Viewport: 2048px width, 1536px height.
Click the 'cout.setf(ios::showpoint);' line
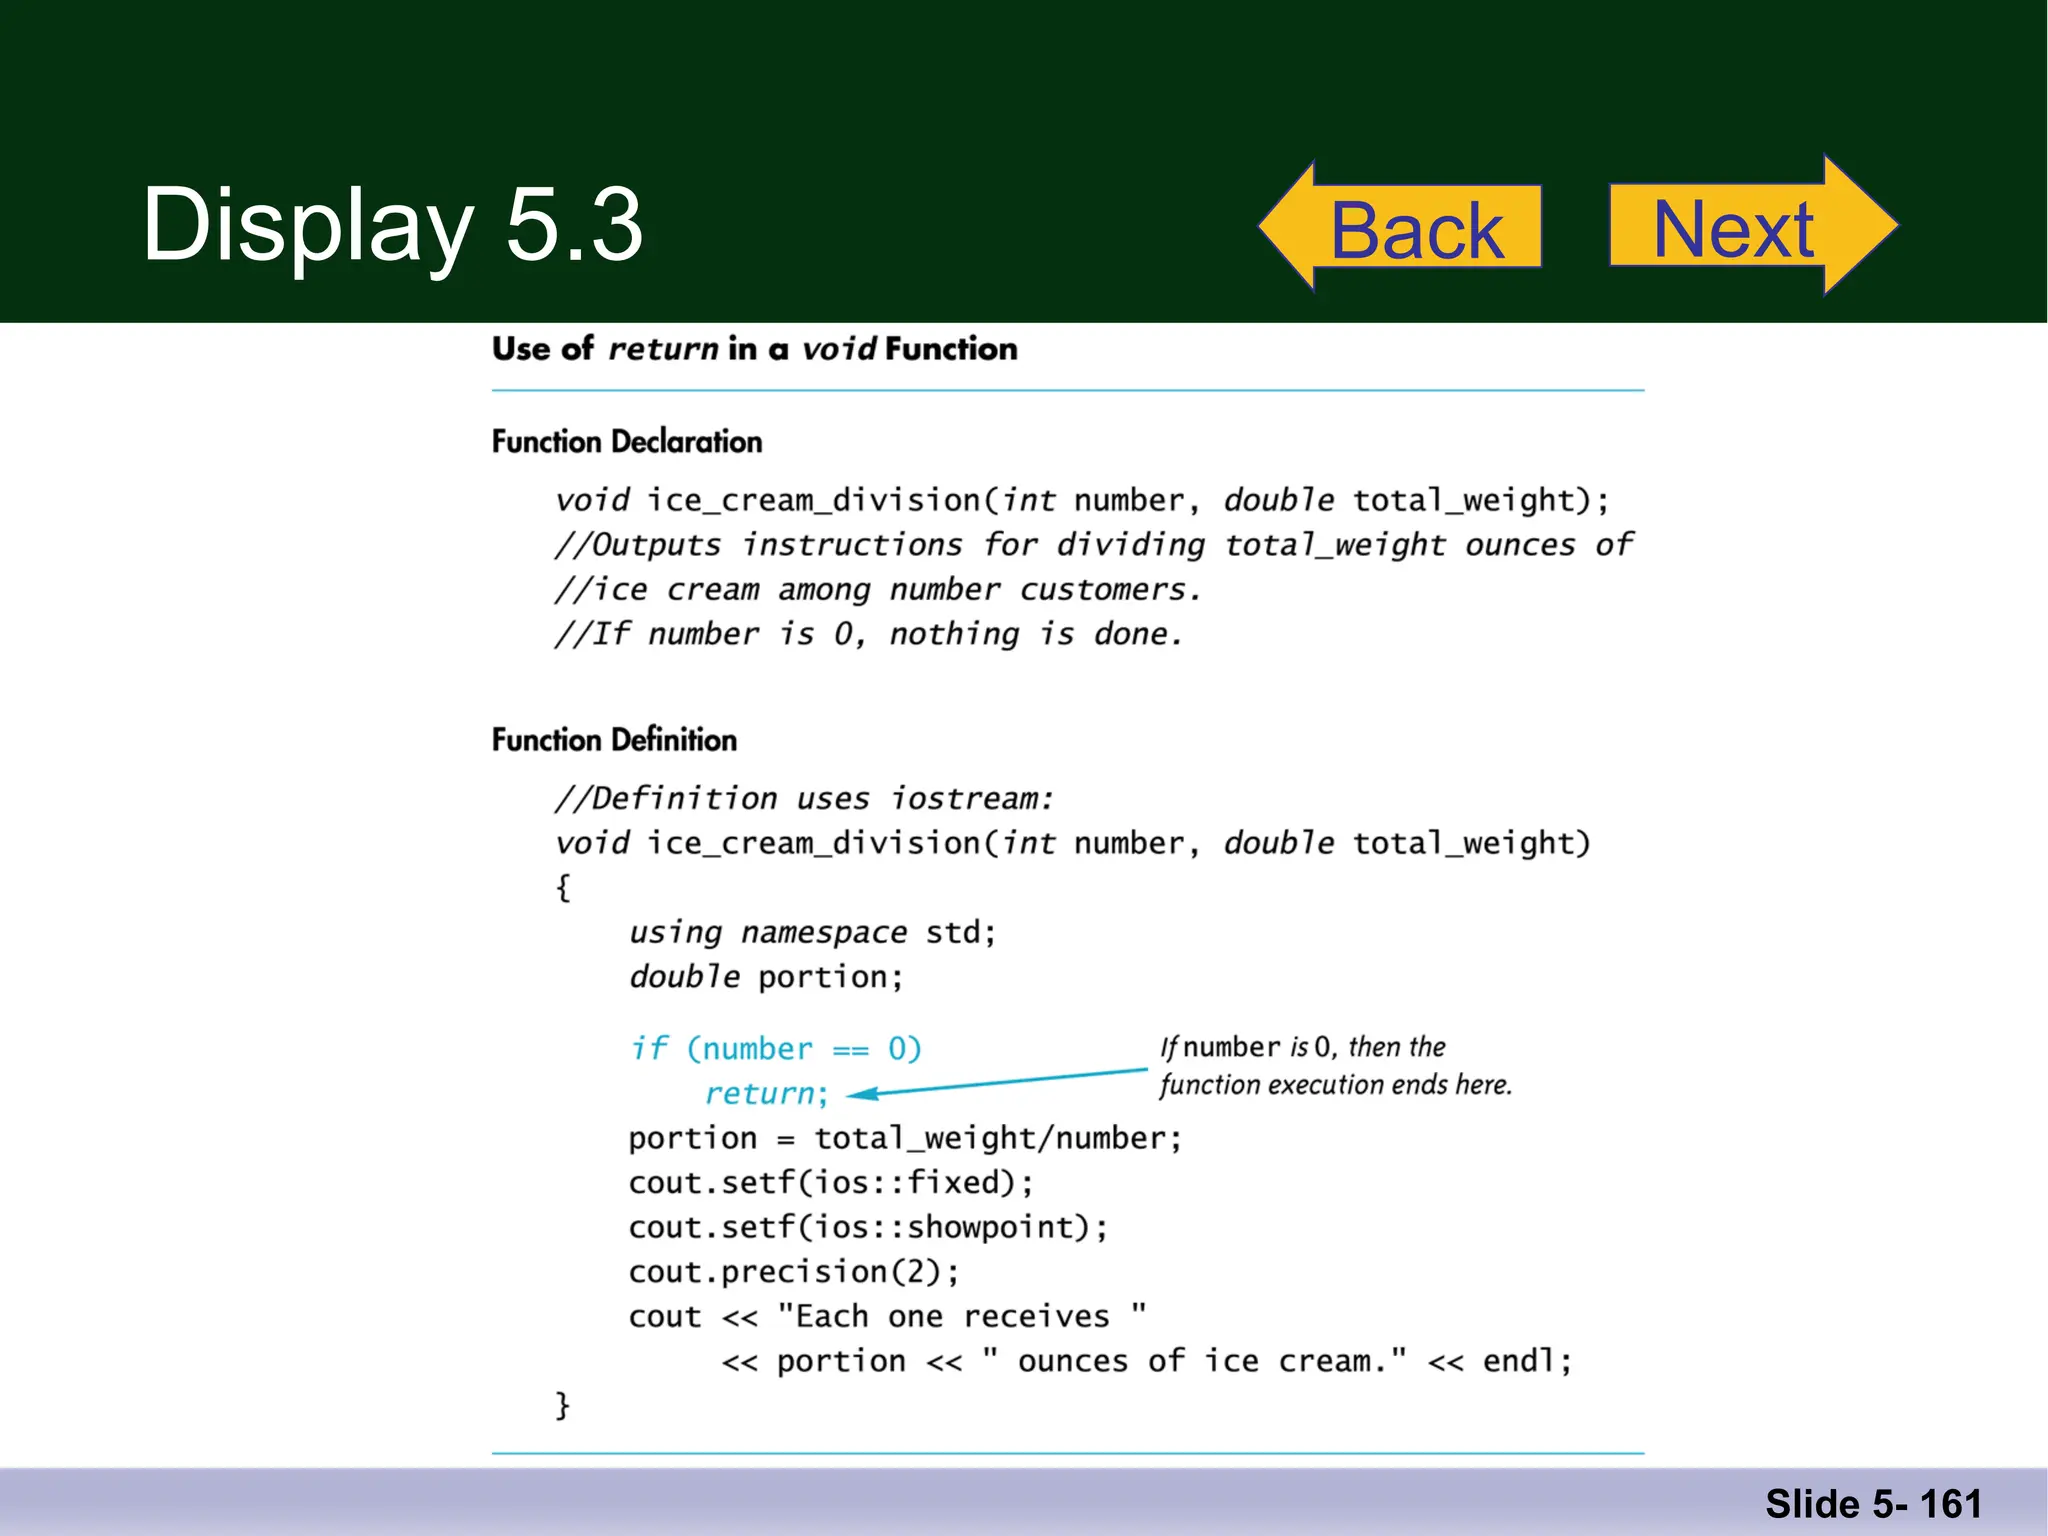[868, 1227]
